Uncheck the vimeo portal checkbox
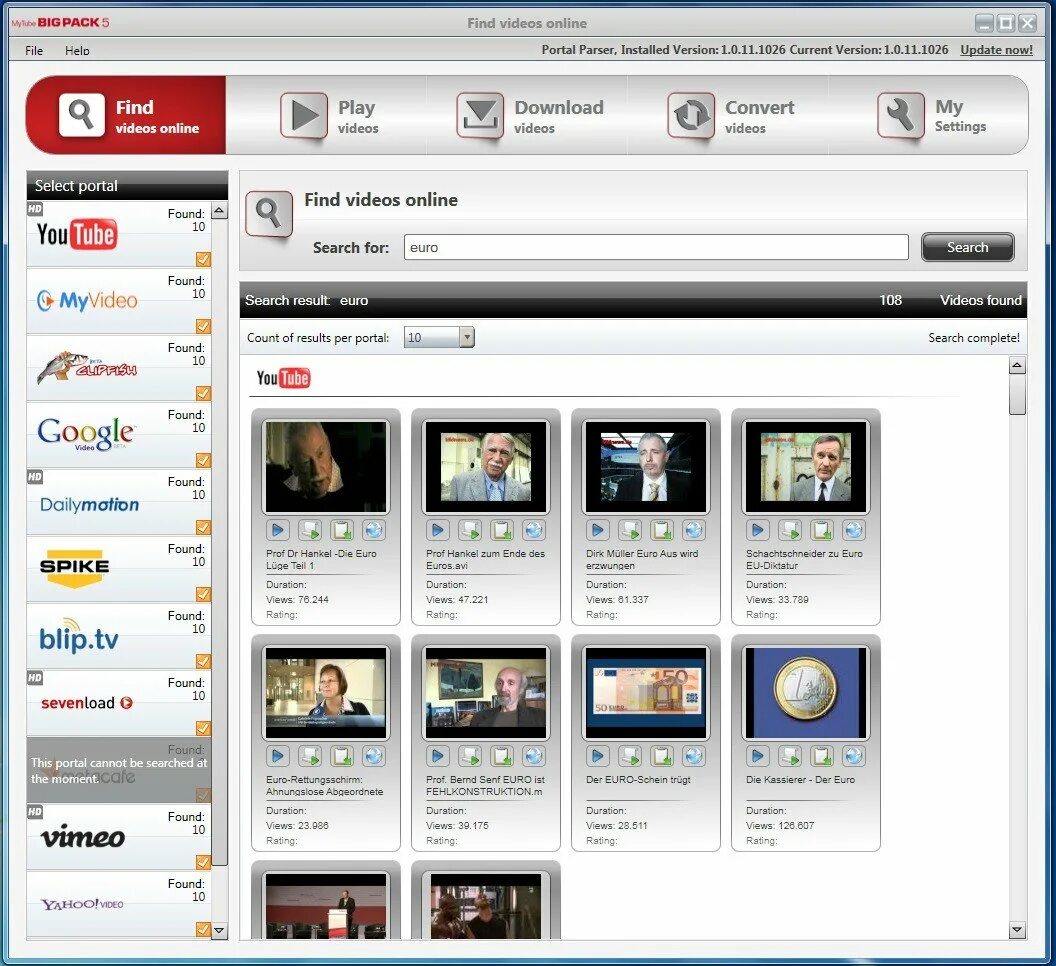Image resolution: width=1056 pixels, height=966 pixels. pos(203,862)
